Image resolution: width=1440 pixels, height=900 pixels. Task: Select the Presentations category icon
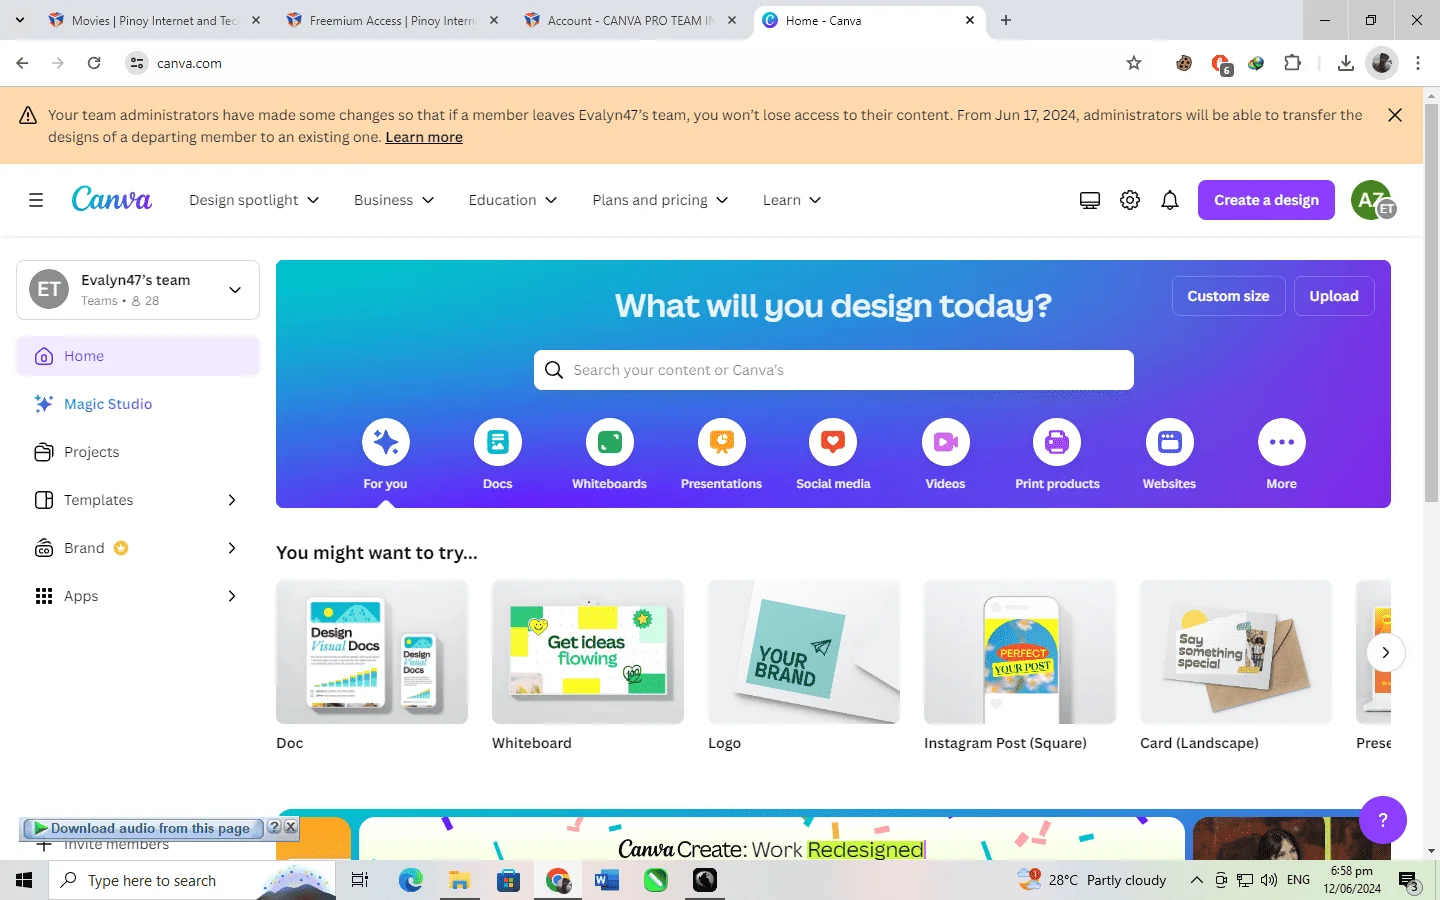click(x=722, y=442)
